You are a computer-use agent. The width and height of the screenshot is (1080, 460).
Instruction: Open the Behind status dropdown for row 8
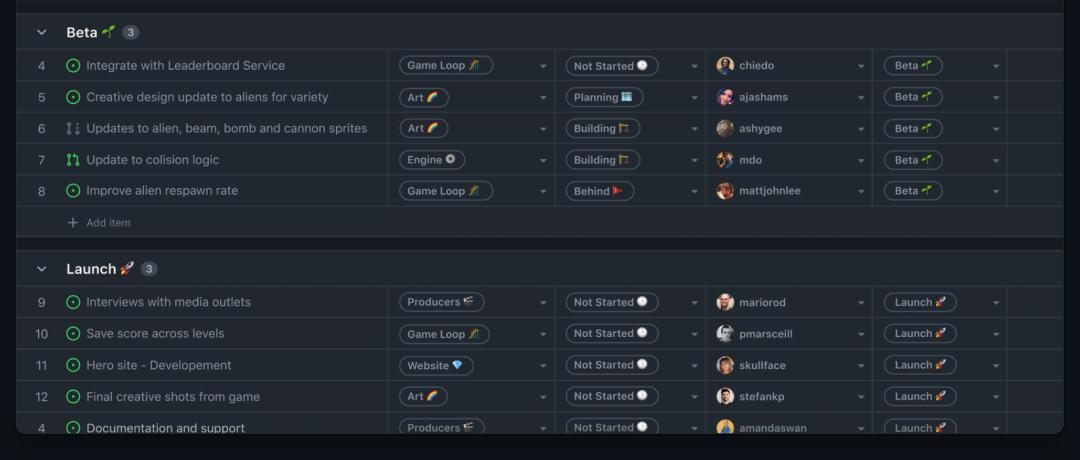[694, 192]
